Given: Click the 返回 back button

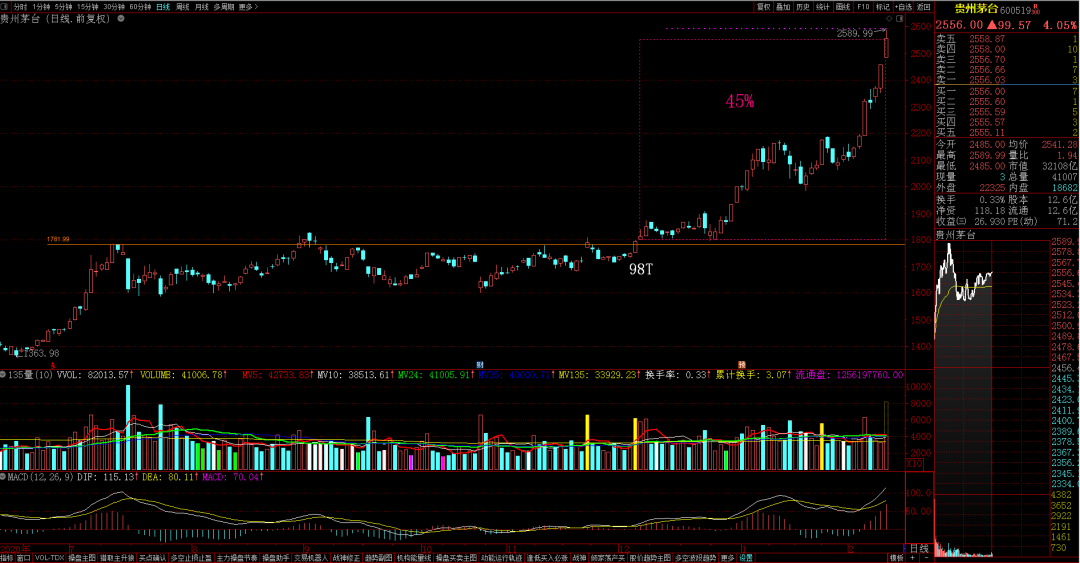Looking at the screenshot, I should (923, 7).
